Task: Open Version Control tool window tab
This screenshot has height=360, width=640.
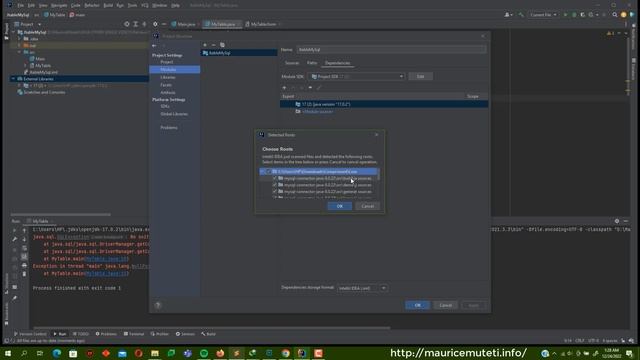Action: (30, 334)
